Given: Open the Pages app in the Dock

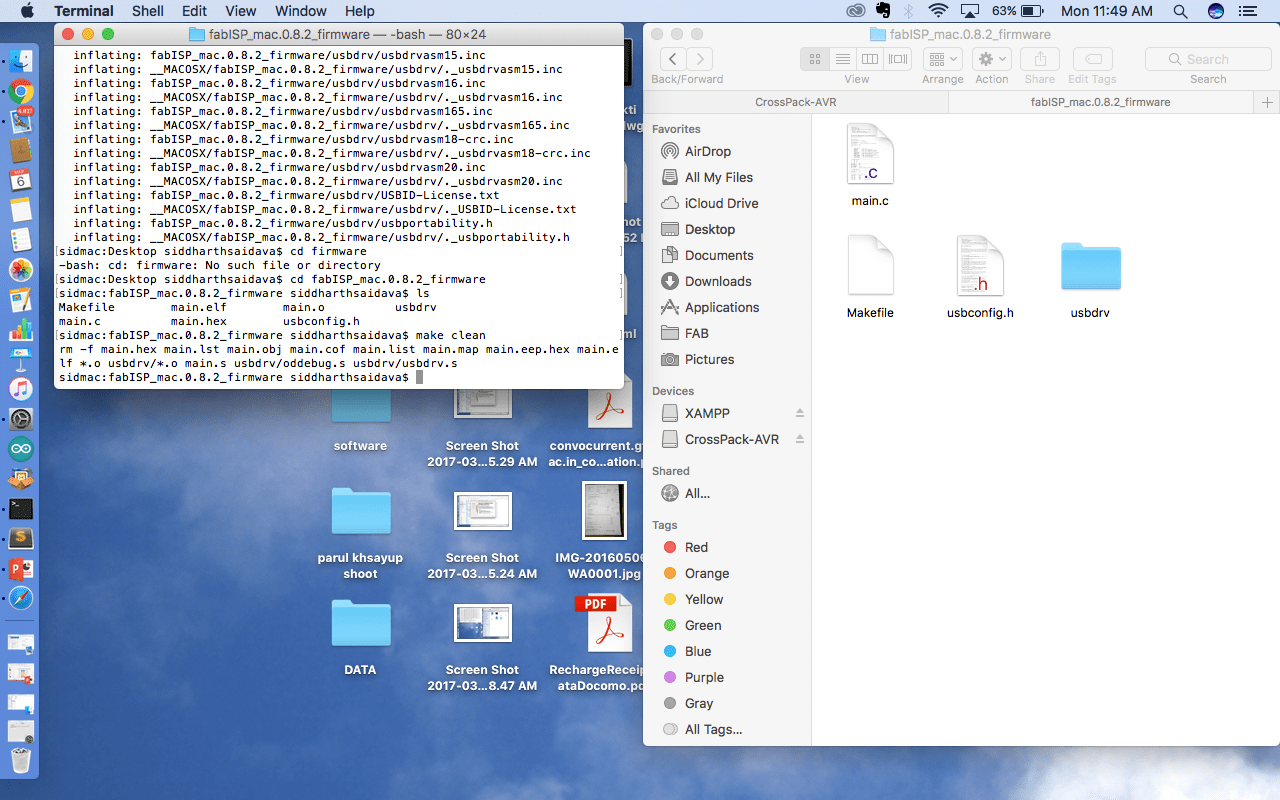Looking at the screenshot, I should pos(21,299).
